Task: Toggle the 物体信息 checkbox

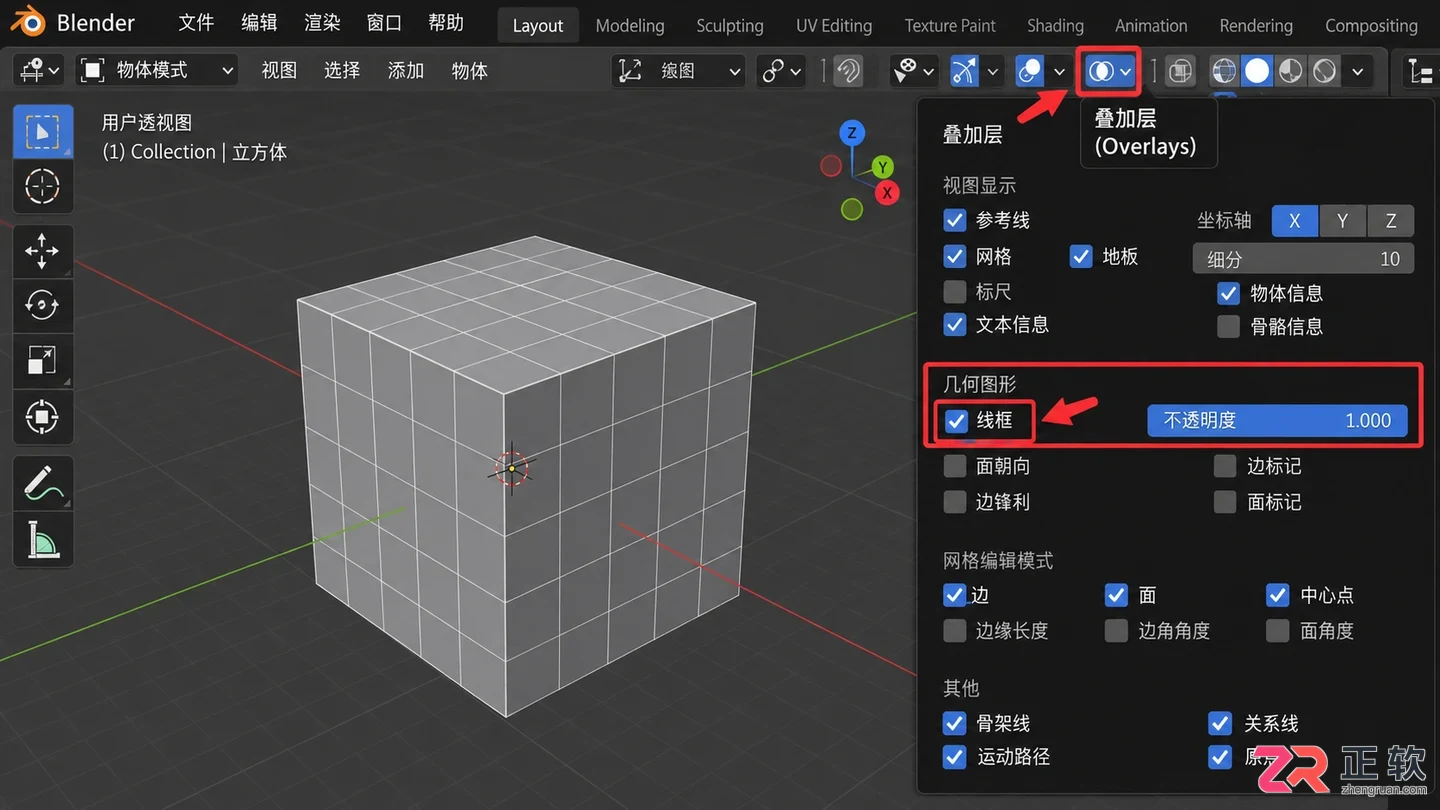Action: coord(1229,293)
